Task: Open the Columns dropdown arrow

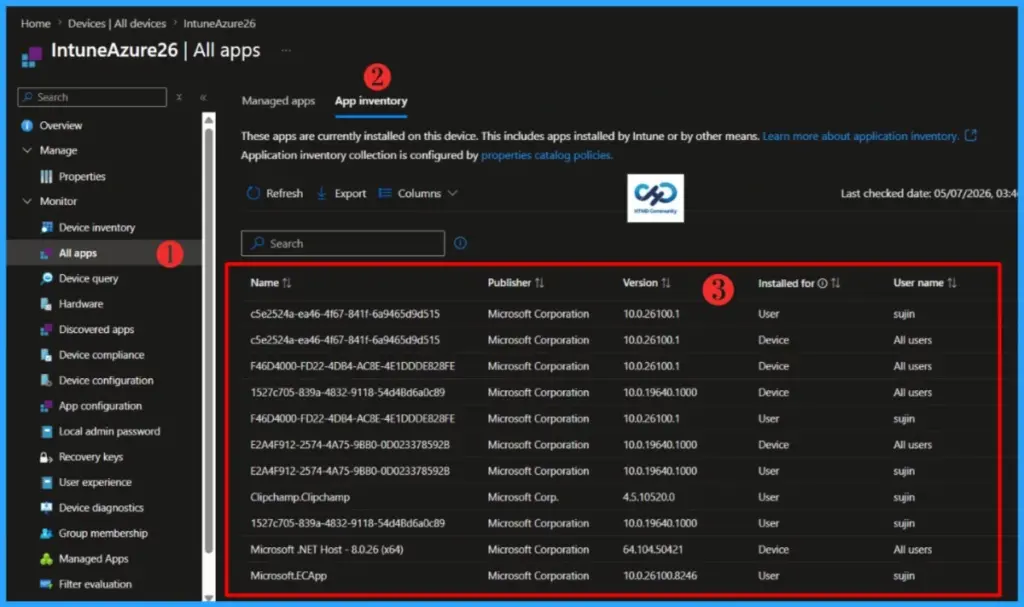Action: click(453, 193)
